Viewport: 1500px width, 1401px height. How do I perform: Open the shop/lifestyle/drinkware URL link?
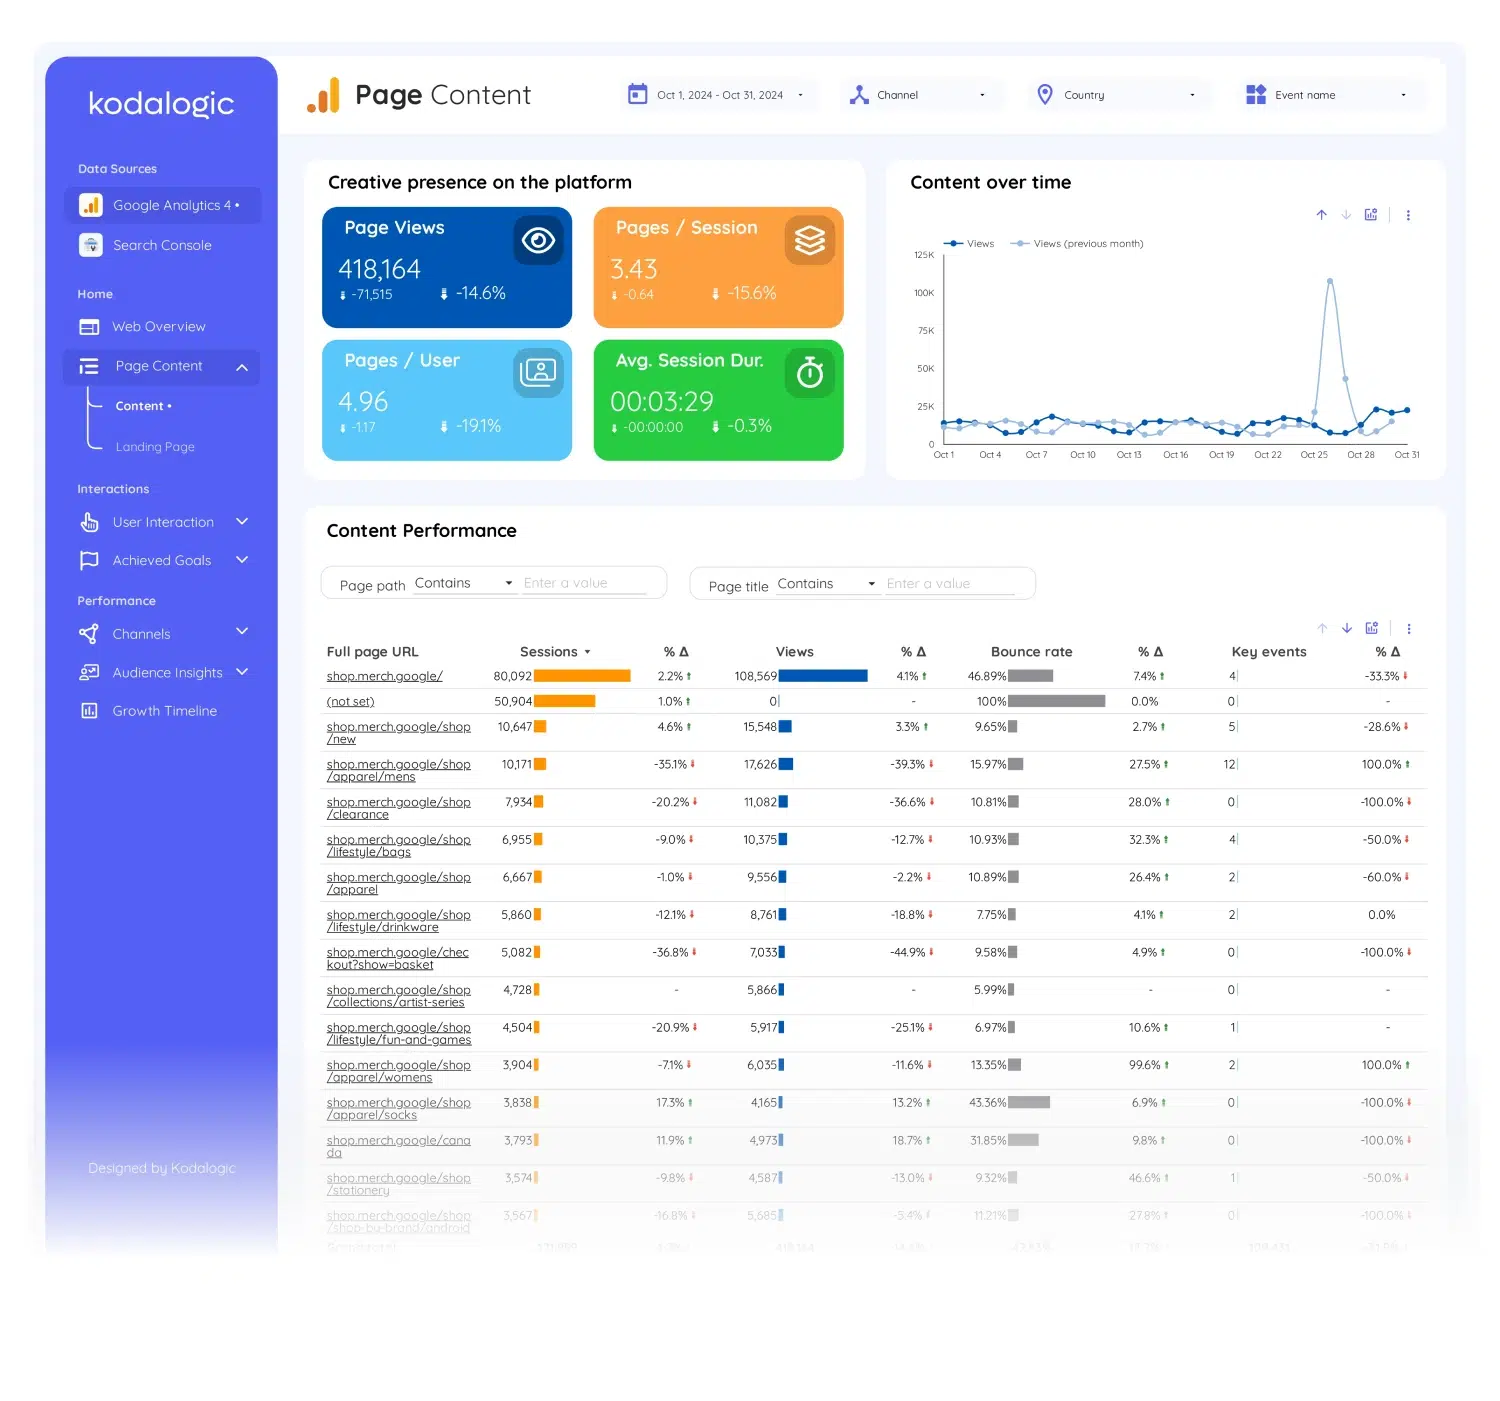398,921
